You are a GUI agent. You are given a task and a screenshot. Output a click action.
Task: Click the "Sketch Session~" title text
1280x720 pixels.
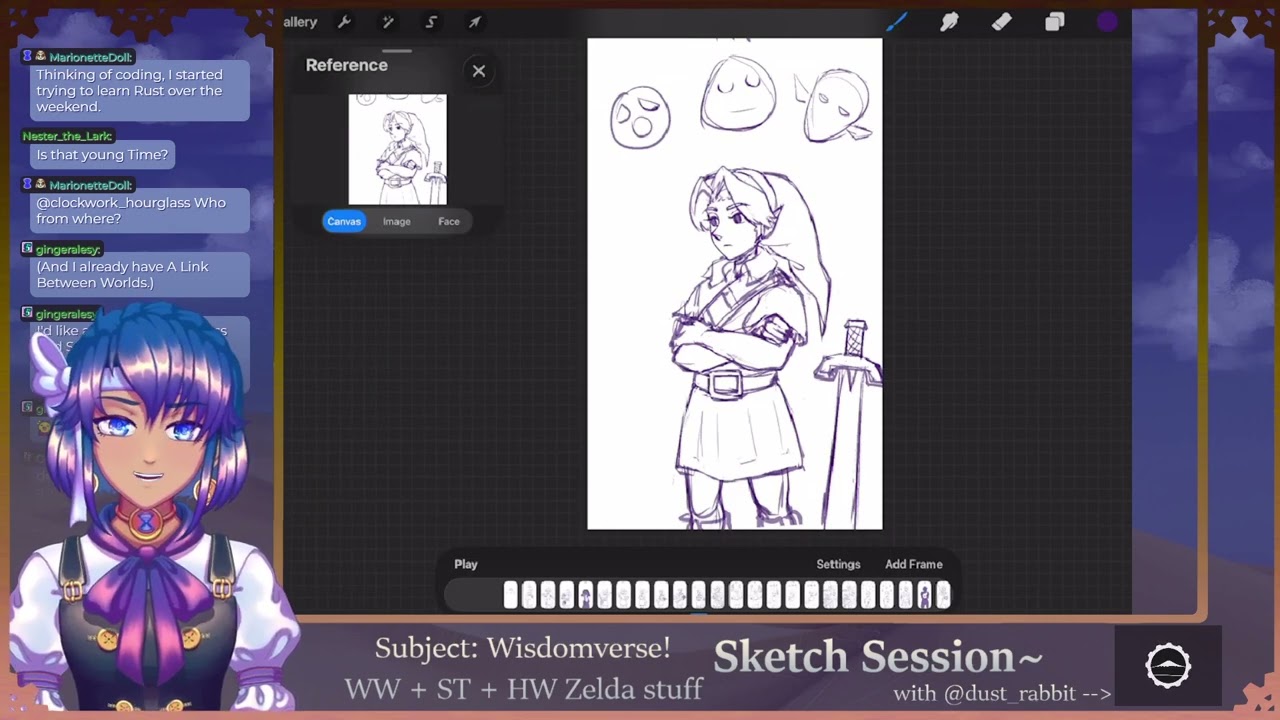[878, 656]
